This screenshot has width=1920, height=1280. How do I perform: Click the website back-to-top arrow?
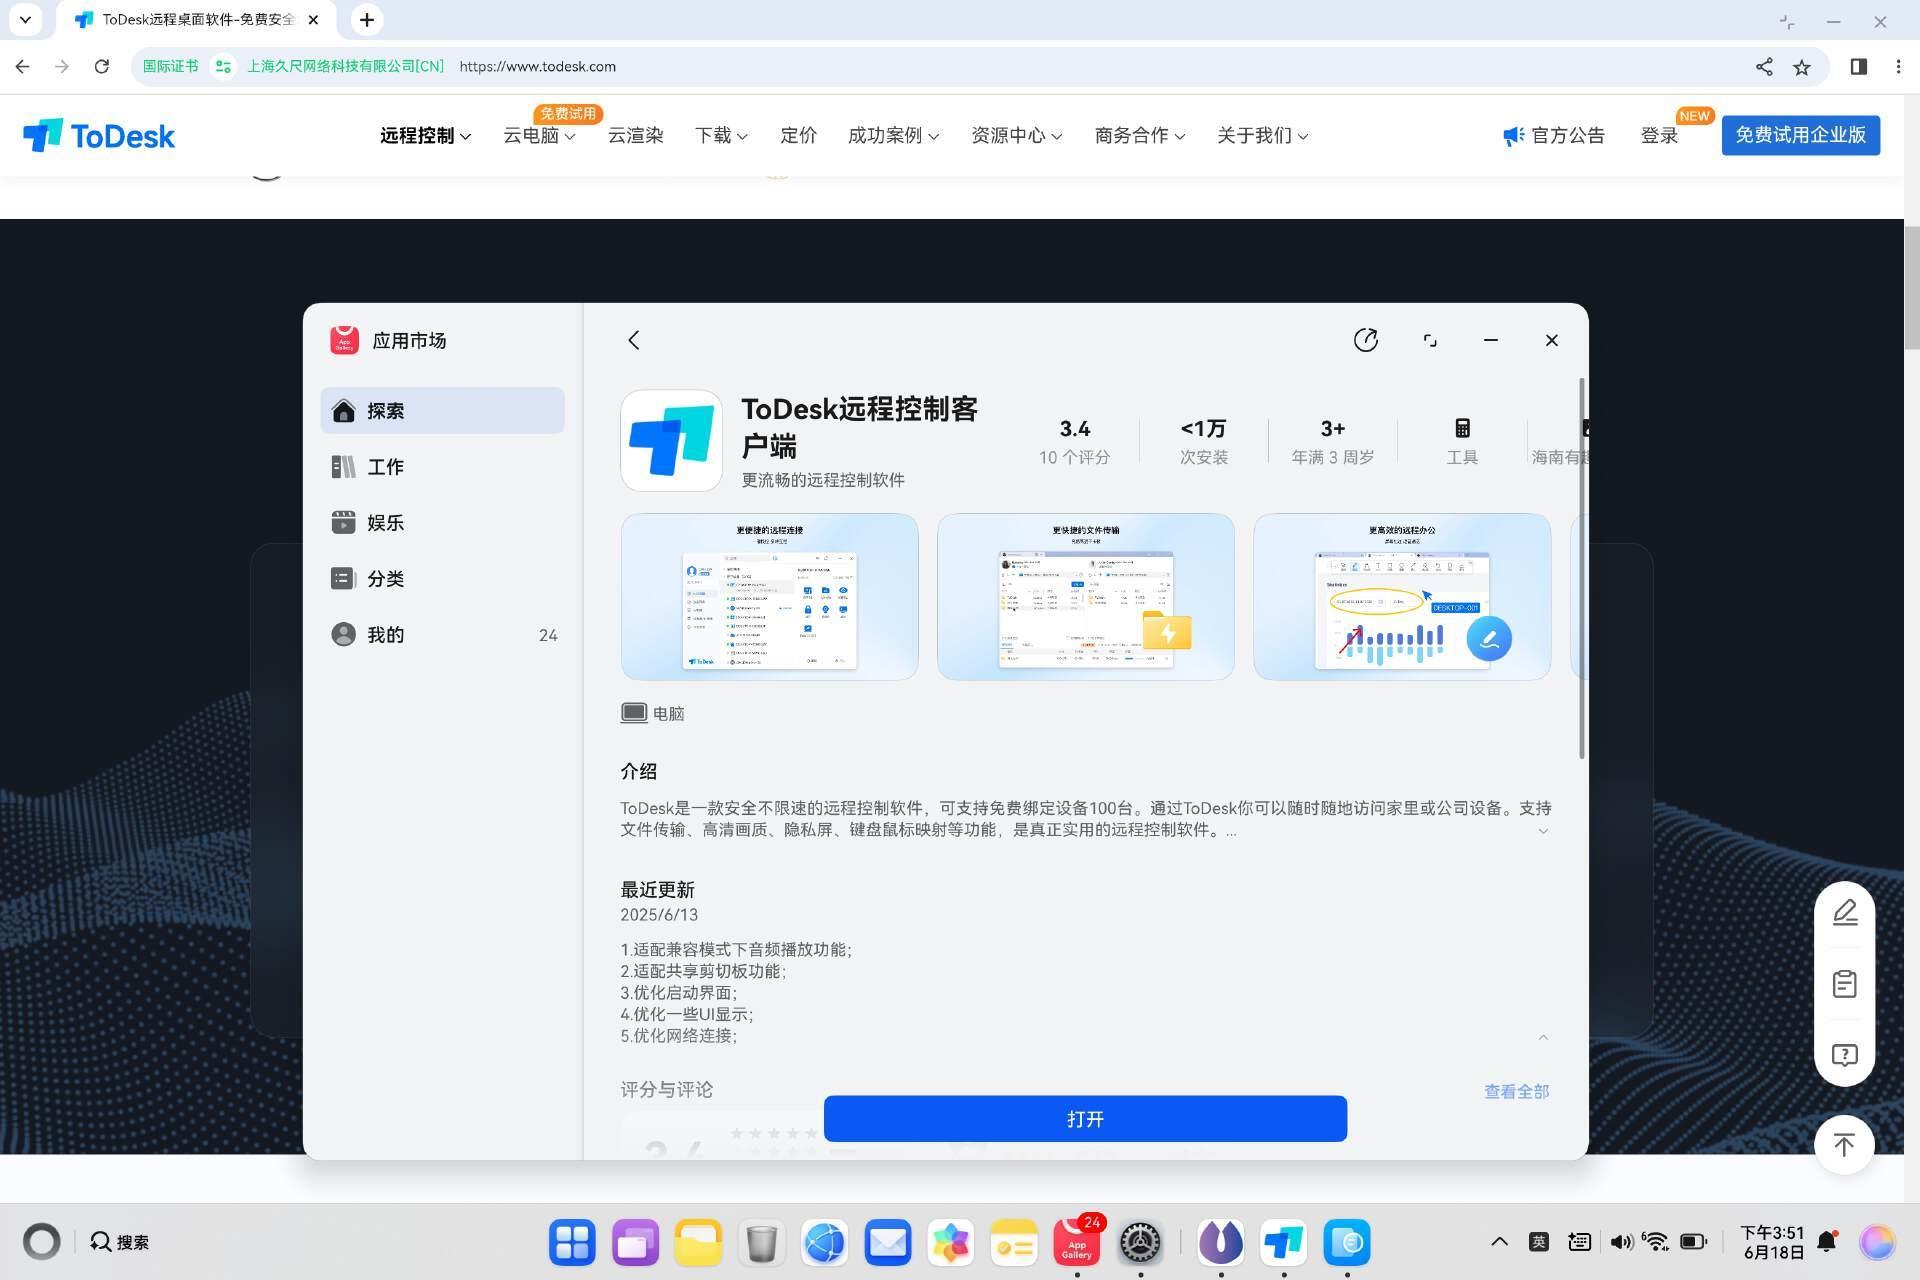pos(1845,1145)
